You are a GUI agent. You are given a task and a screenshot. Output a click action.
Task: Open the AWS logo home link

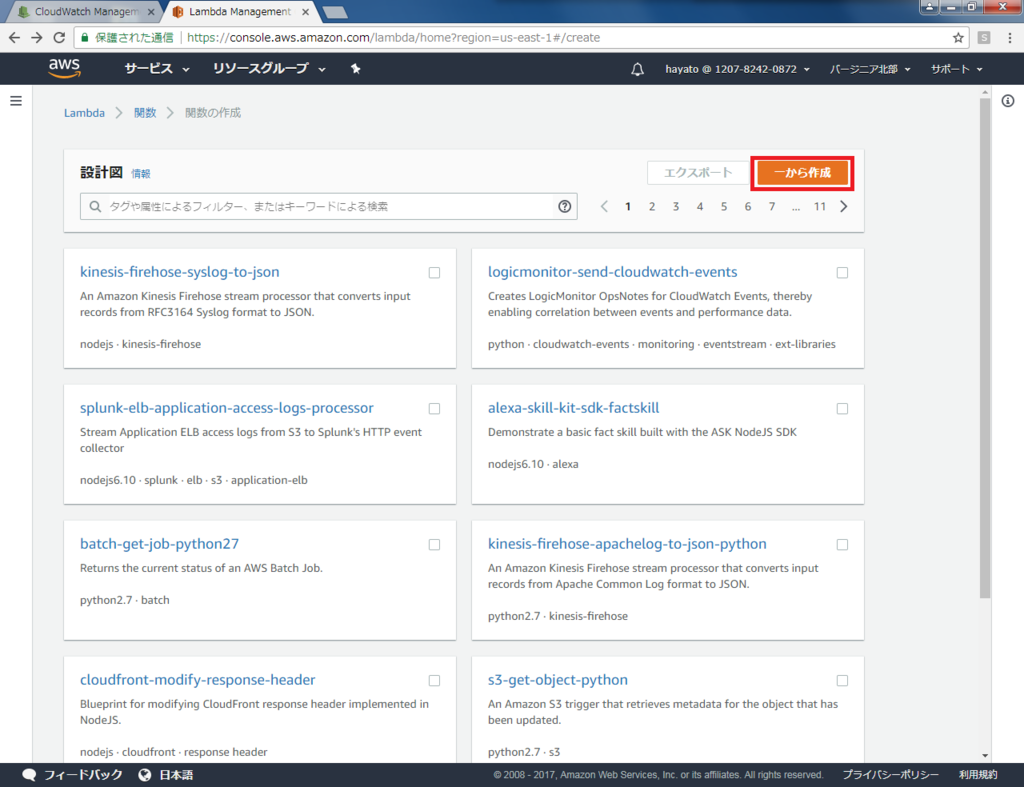pyautogui.click(x=64, y=68)
